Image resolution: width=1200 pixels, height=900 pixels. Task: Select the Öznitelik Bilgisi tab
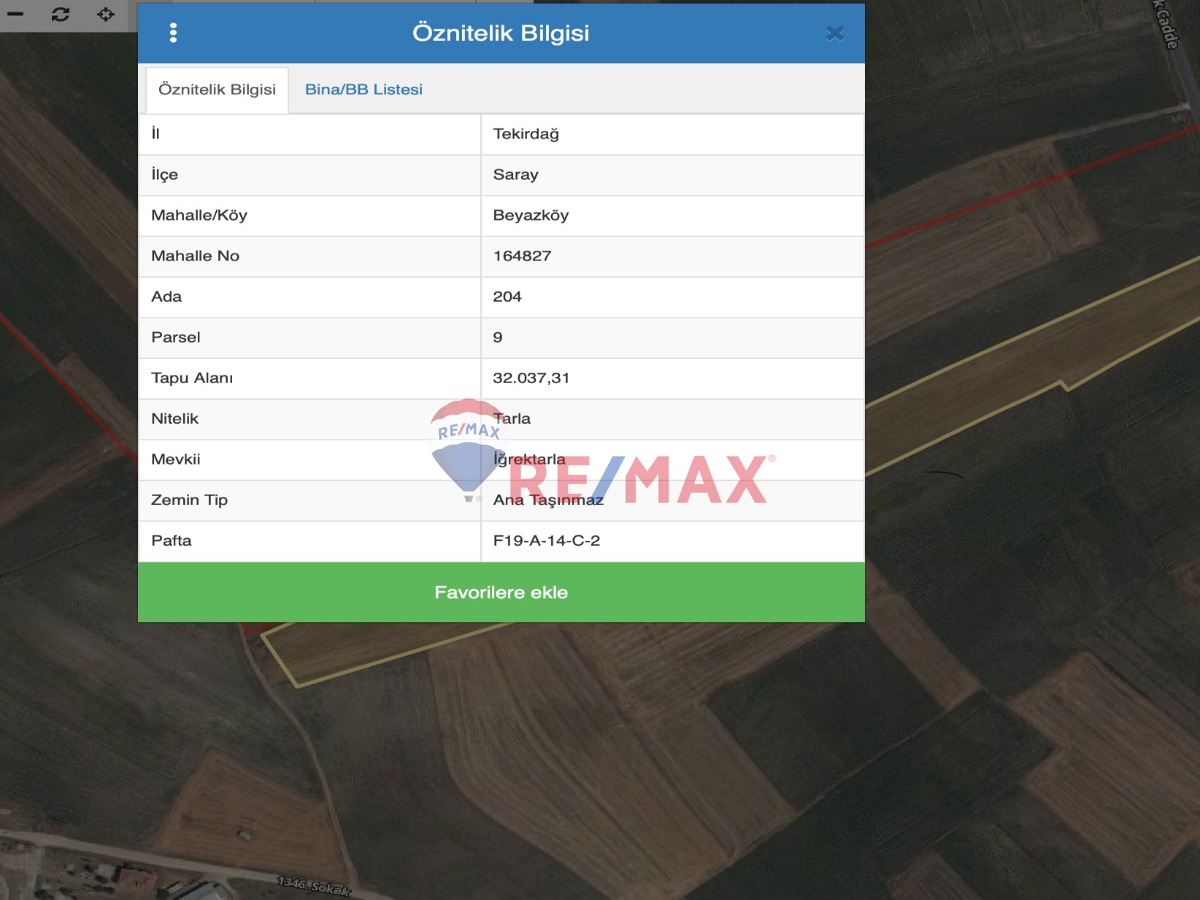[217, 89]
